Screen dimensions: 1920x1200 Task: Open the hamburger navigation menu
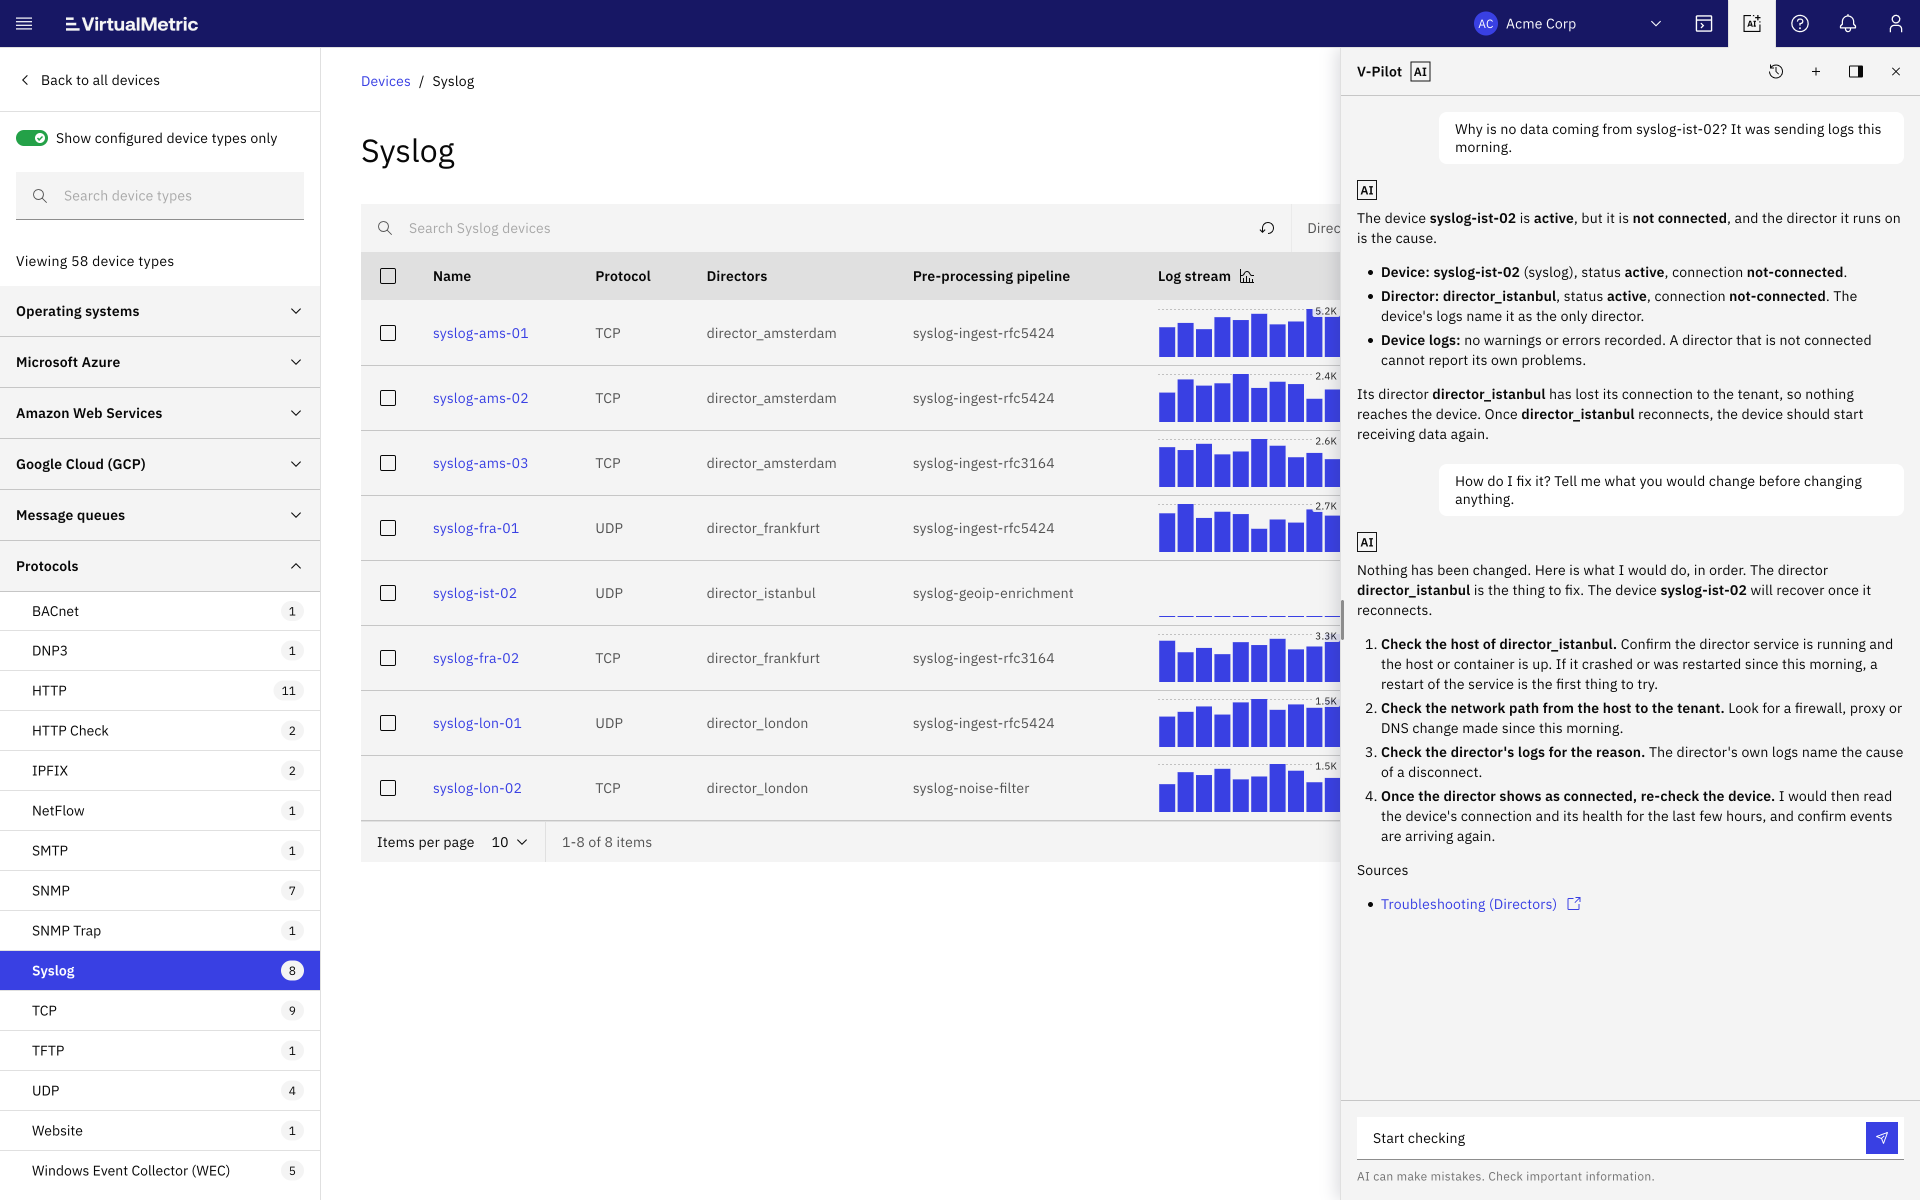point(24,24)
